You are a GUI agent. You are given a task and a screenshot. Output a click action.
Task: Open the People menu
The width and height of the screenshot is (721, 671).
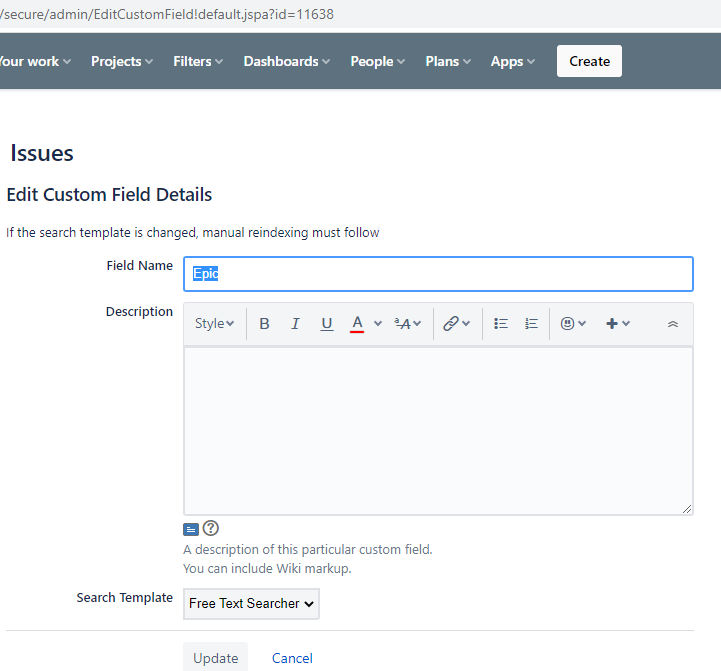(378, 61)
